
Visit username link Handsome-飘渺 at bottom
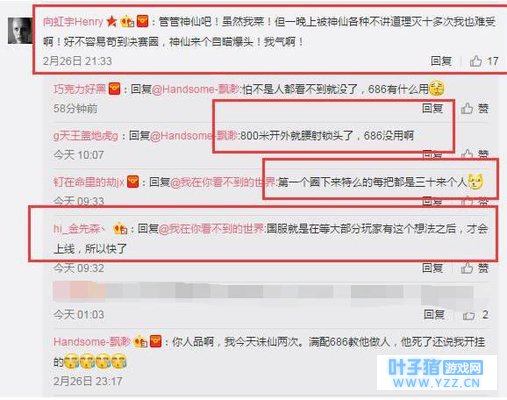pos(92,342)
